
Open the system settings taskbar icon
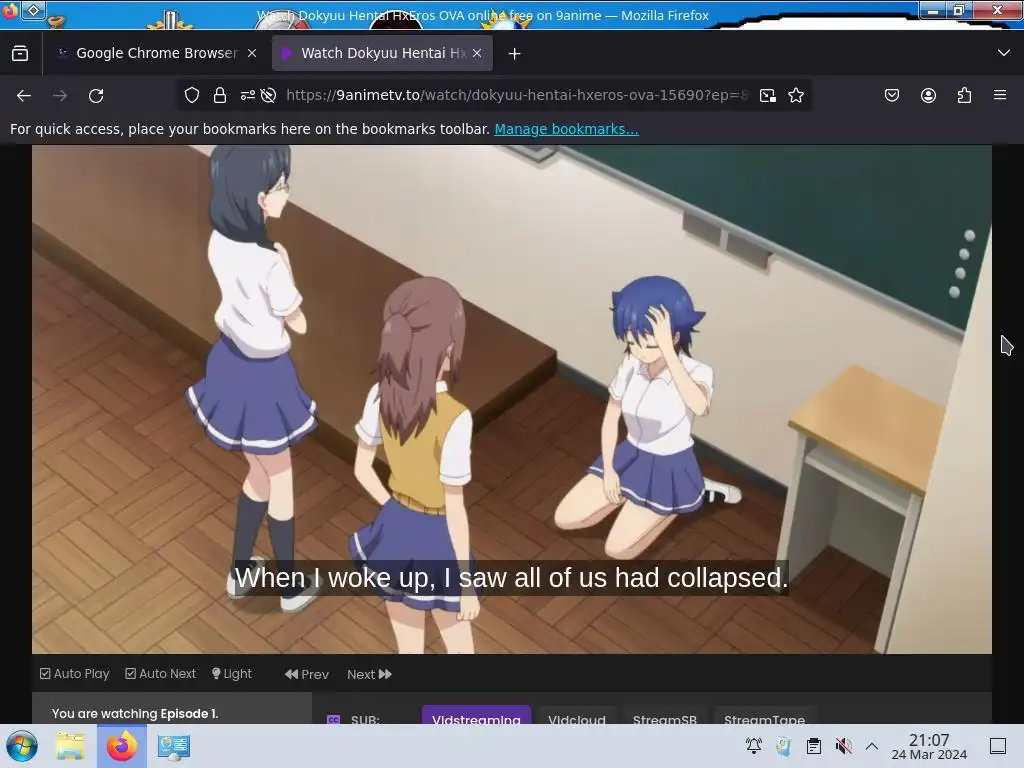point(174,746)
